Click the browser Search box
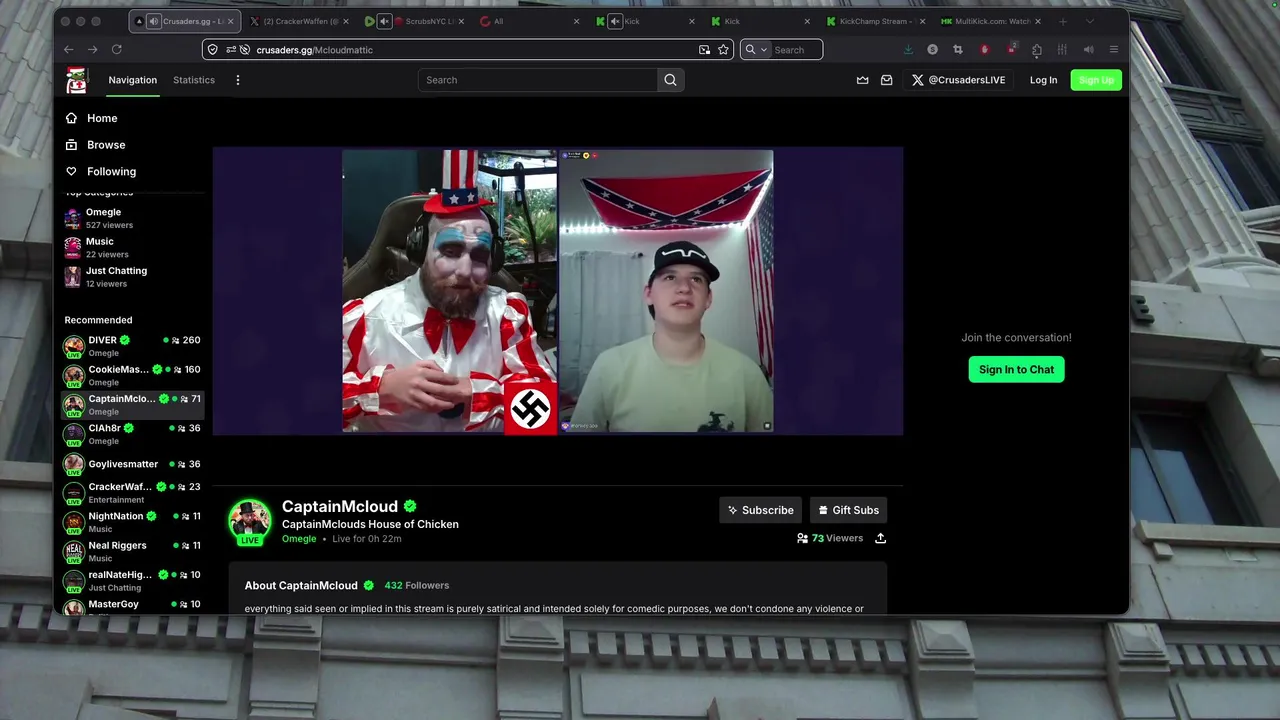1280x720 pixels. coord(796,50)
